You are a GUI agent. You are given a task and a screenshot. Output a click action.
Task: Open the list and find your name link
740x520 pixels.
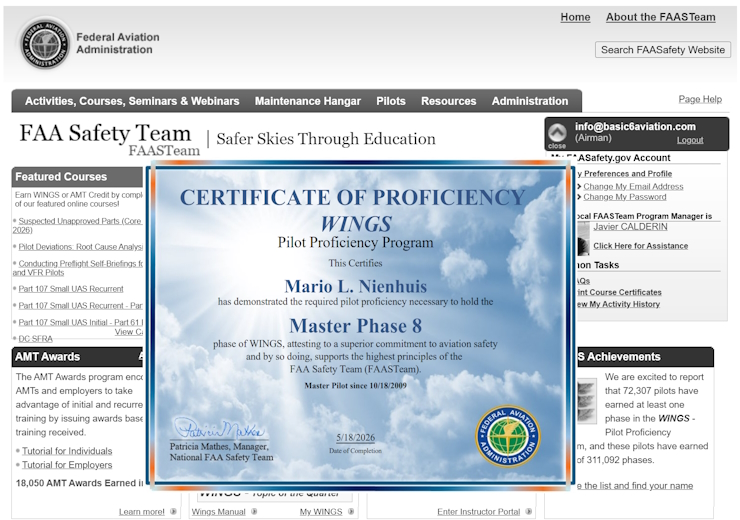click(x=635, y=486)
